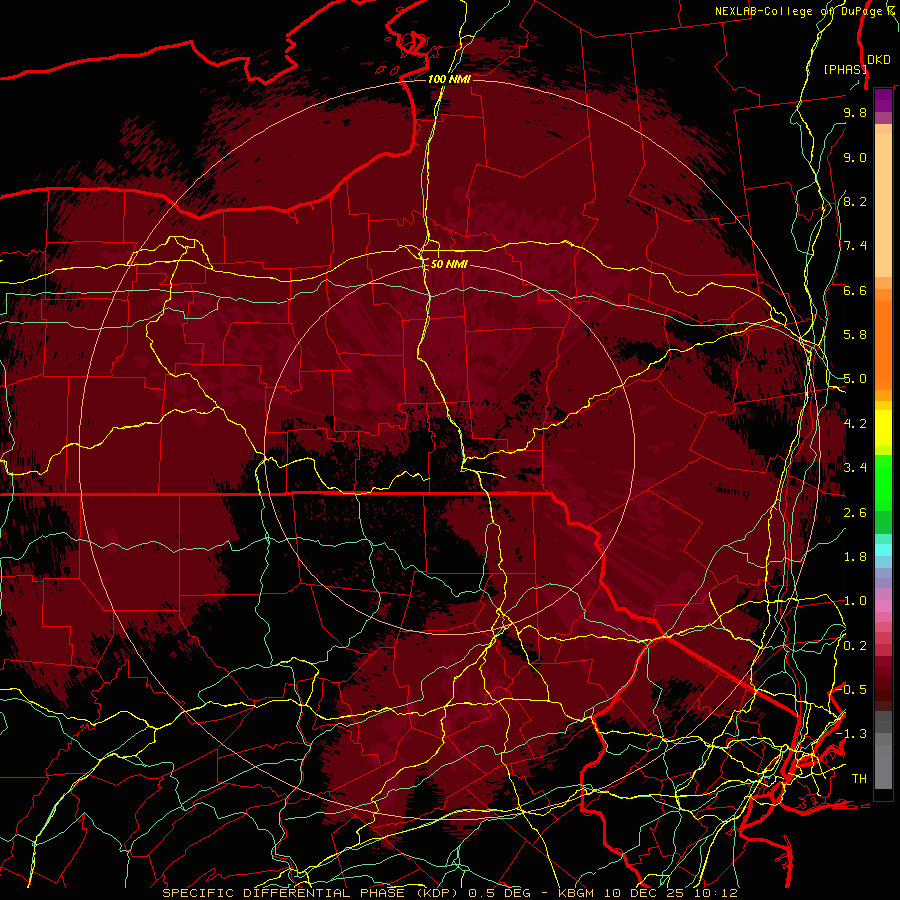Click the 100 NMI range ring label

point(449,79)
